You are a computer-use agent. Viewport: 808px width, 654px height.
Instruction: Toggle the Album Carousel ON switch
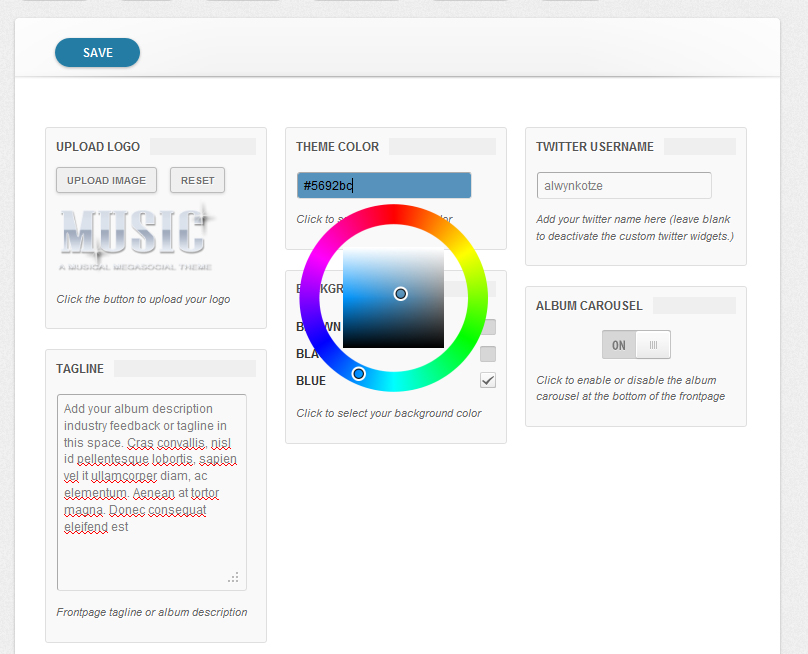point(636,345)
